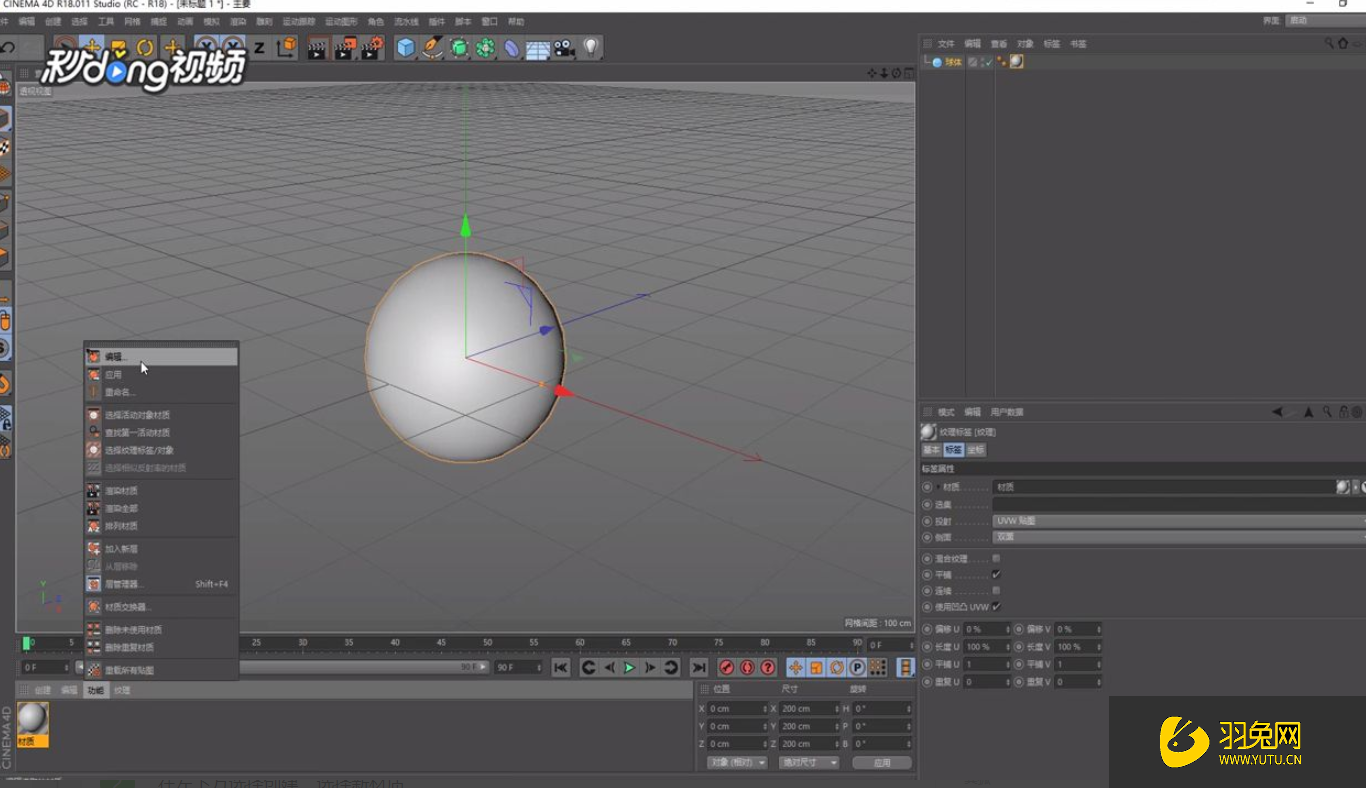Open the camera object icon
This screenshot has width=1366, height=788.
(x=565, y=47)
